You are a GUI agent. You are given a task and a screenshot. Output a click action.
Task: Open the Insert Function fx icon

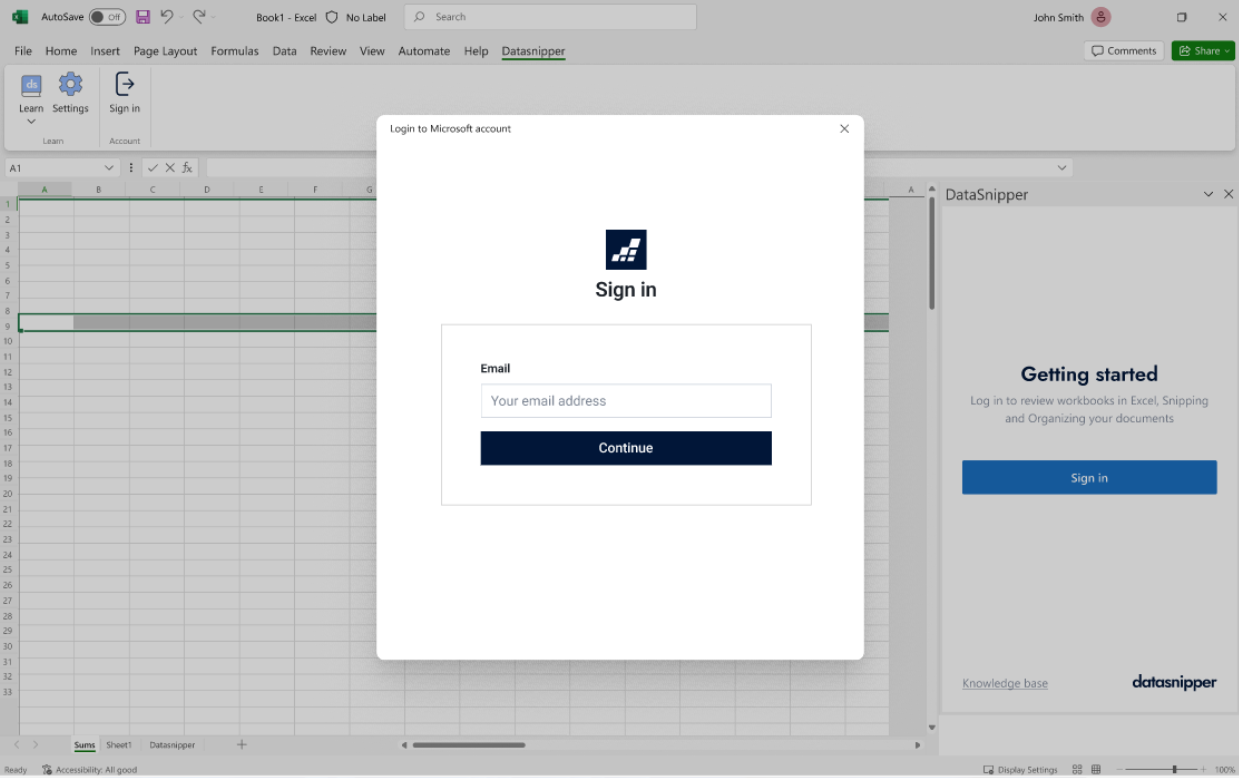point(186,167)
